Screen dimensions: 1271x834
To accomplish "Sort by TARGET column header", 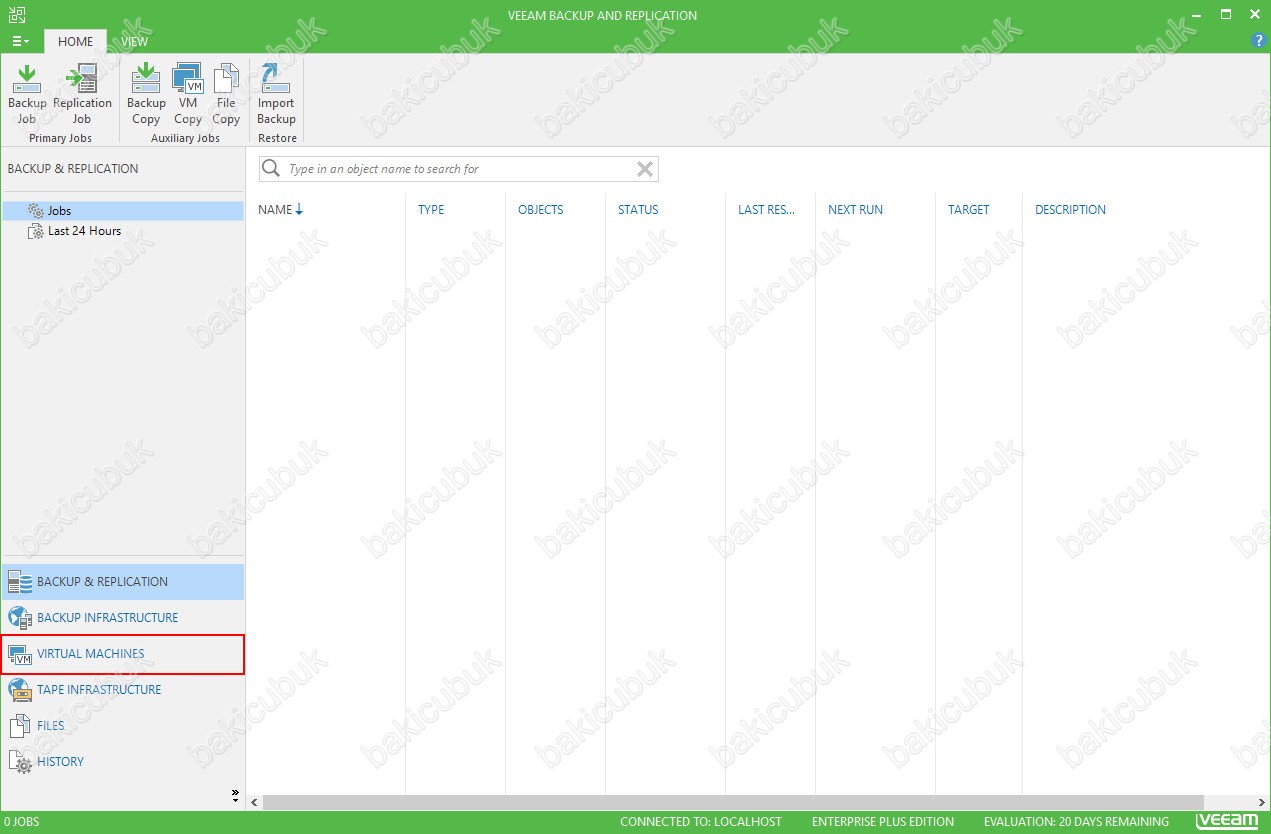I will pos(968,210).
